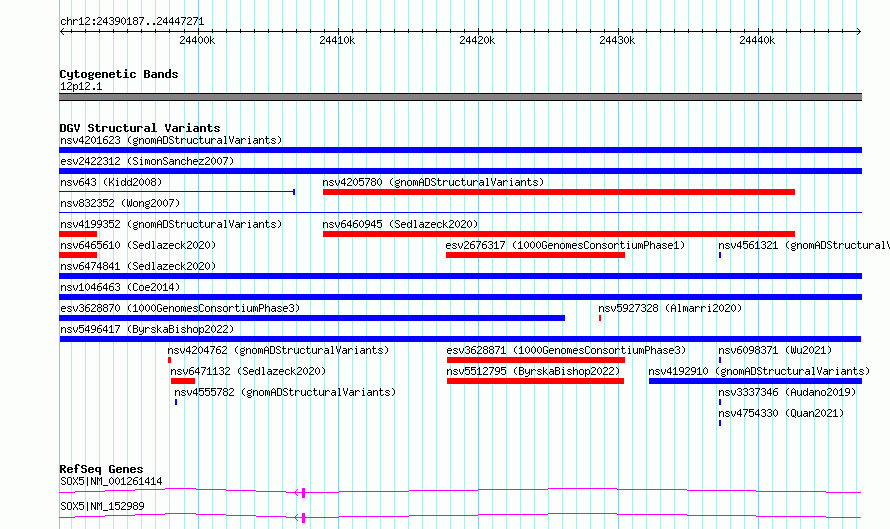The width and height of the screenshot is (890, 529).
Task: Click the nsv832352 Wong2007 label
Action: click(120, 203)
